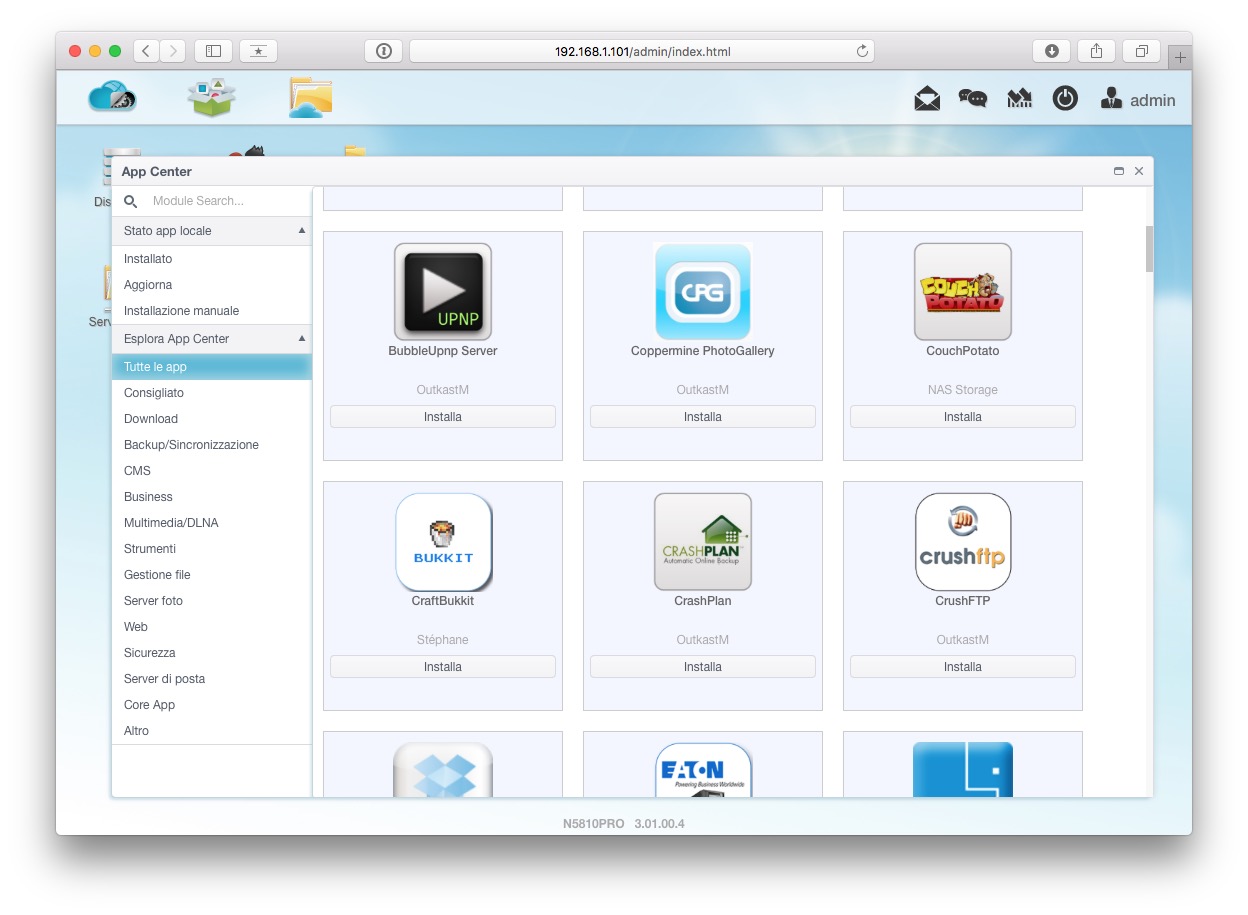Click the BubbleUpnp Server app icon
This screenshot has height=915, width=1248.
pyautogui.click(x=443, y=291)
